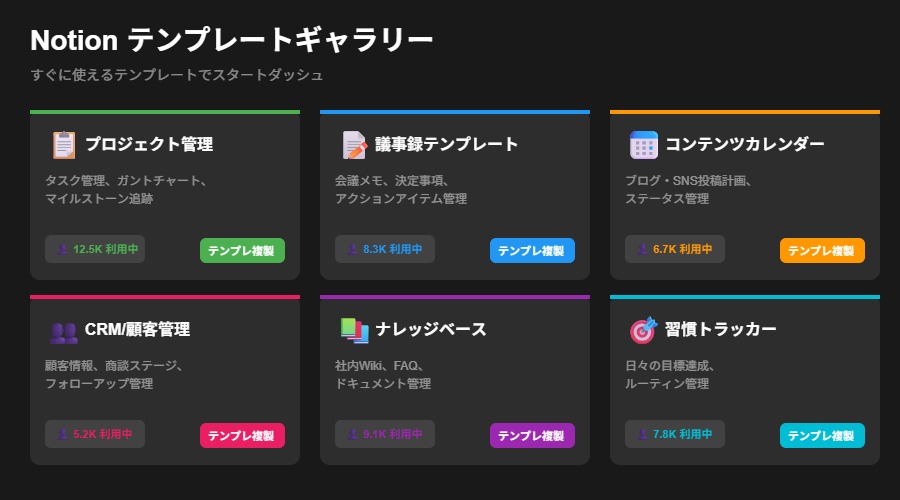
Task: Select the 6.7K 利用中 usage badge
Action: (675, 249)
